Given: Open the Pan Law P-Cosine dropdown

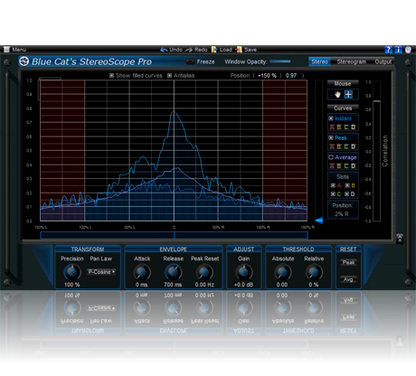Looking at the screenshot, I should 101,272.
